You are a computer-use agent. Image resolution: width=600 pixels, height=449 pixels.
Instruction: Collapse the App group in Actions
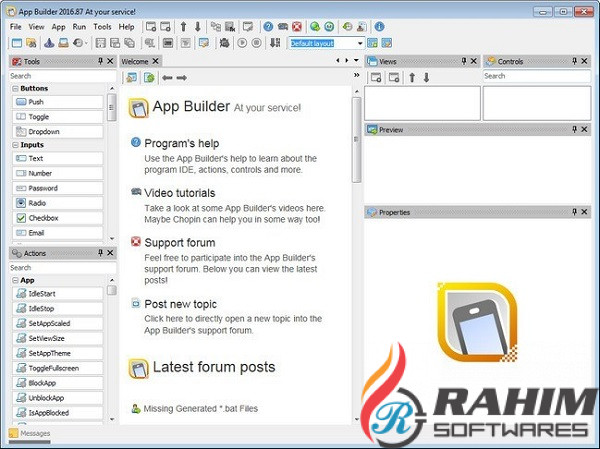tap(15, 280)
